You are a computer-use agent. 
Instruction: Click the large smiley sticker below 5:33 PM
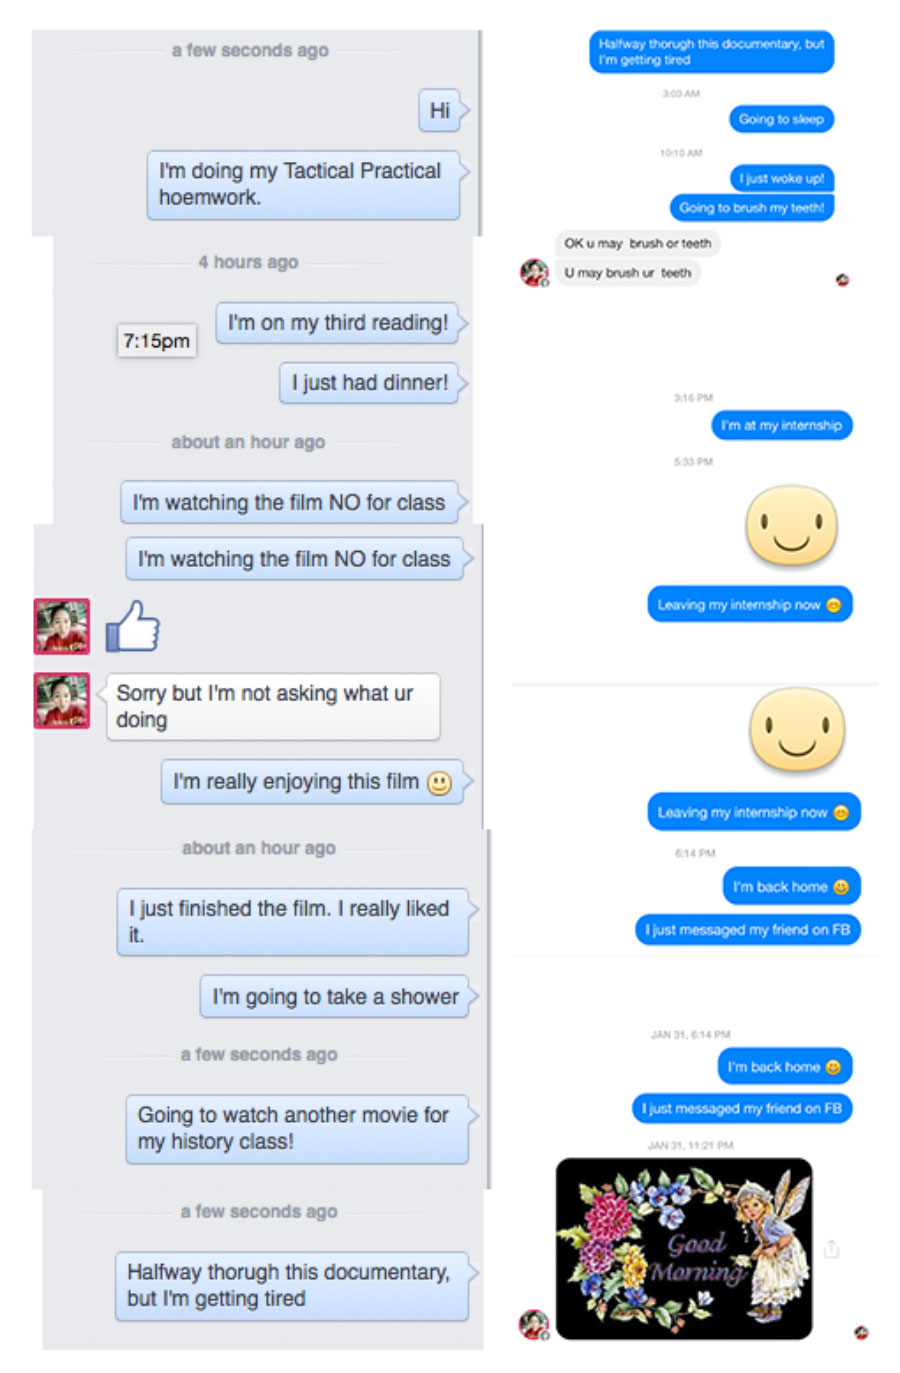(791, 525)
